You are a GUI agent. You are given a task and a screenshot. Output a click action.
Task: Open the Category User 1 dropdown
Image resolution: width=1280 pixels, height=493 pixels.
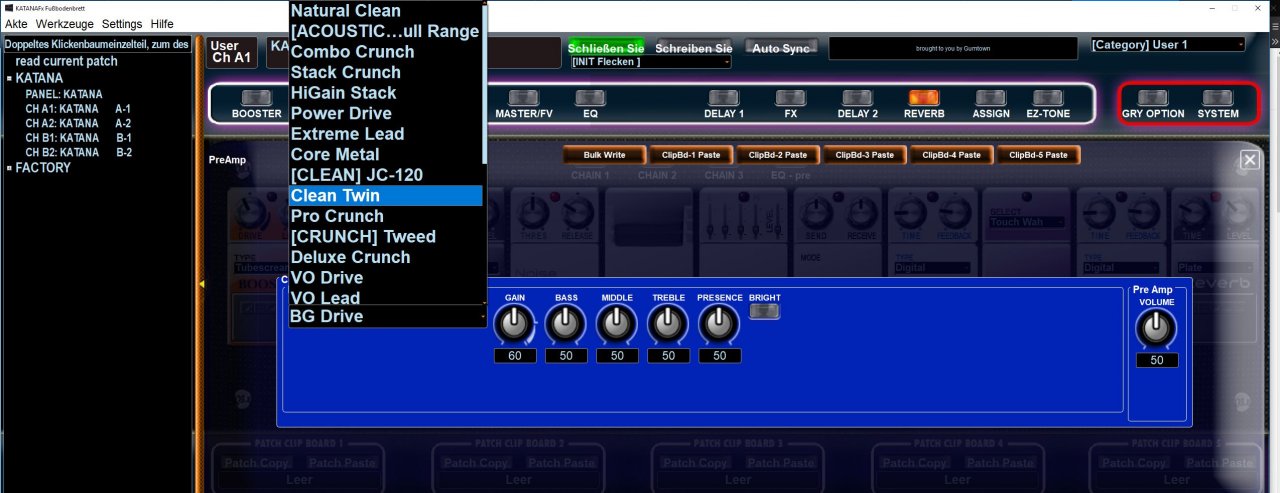(1167, 45)
